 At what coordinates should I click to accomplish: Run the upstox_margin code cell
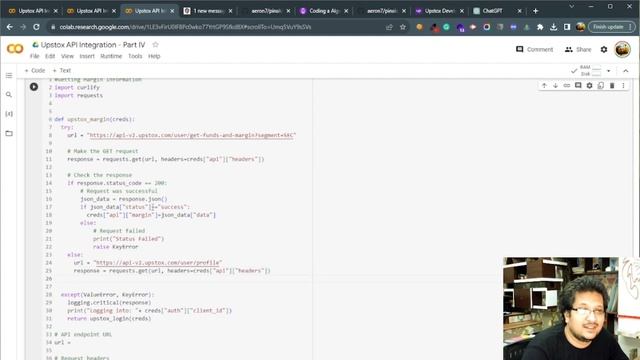coord(34,87)
